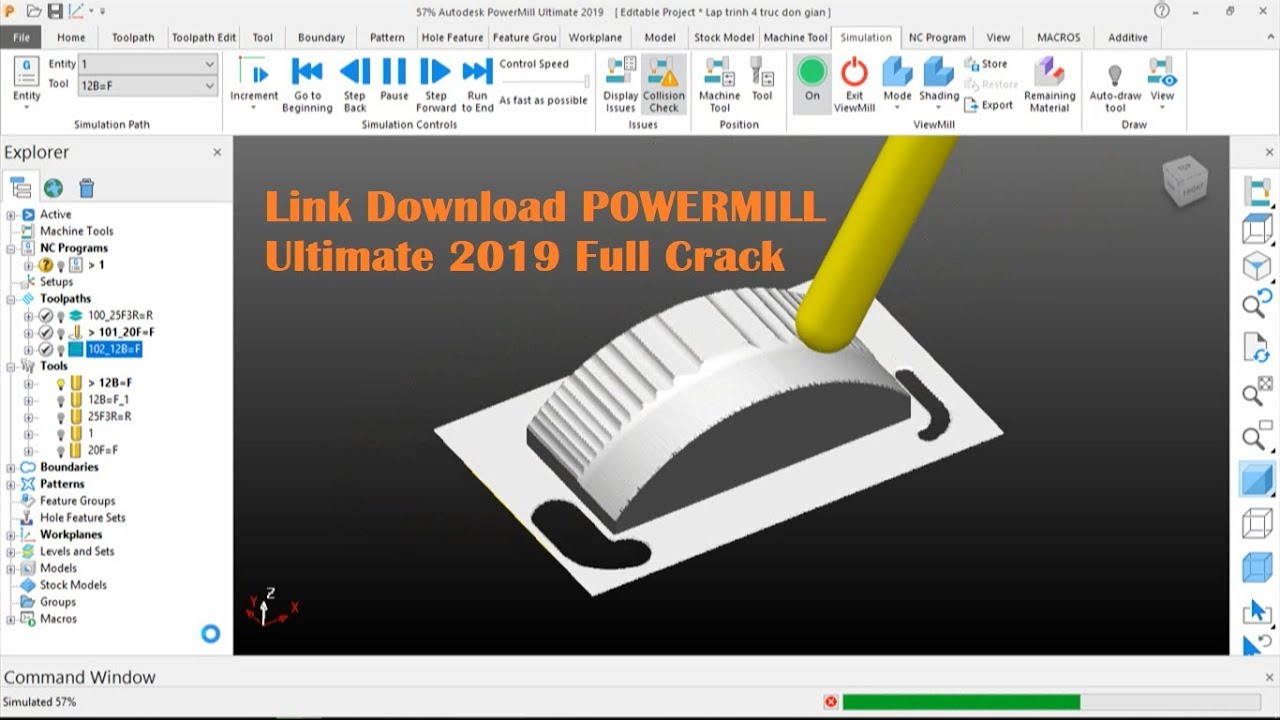1280x720 pixels.
Task: Click the Explorer globe browser icon
Action: [x=53, y=188]
